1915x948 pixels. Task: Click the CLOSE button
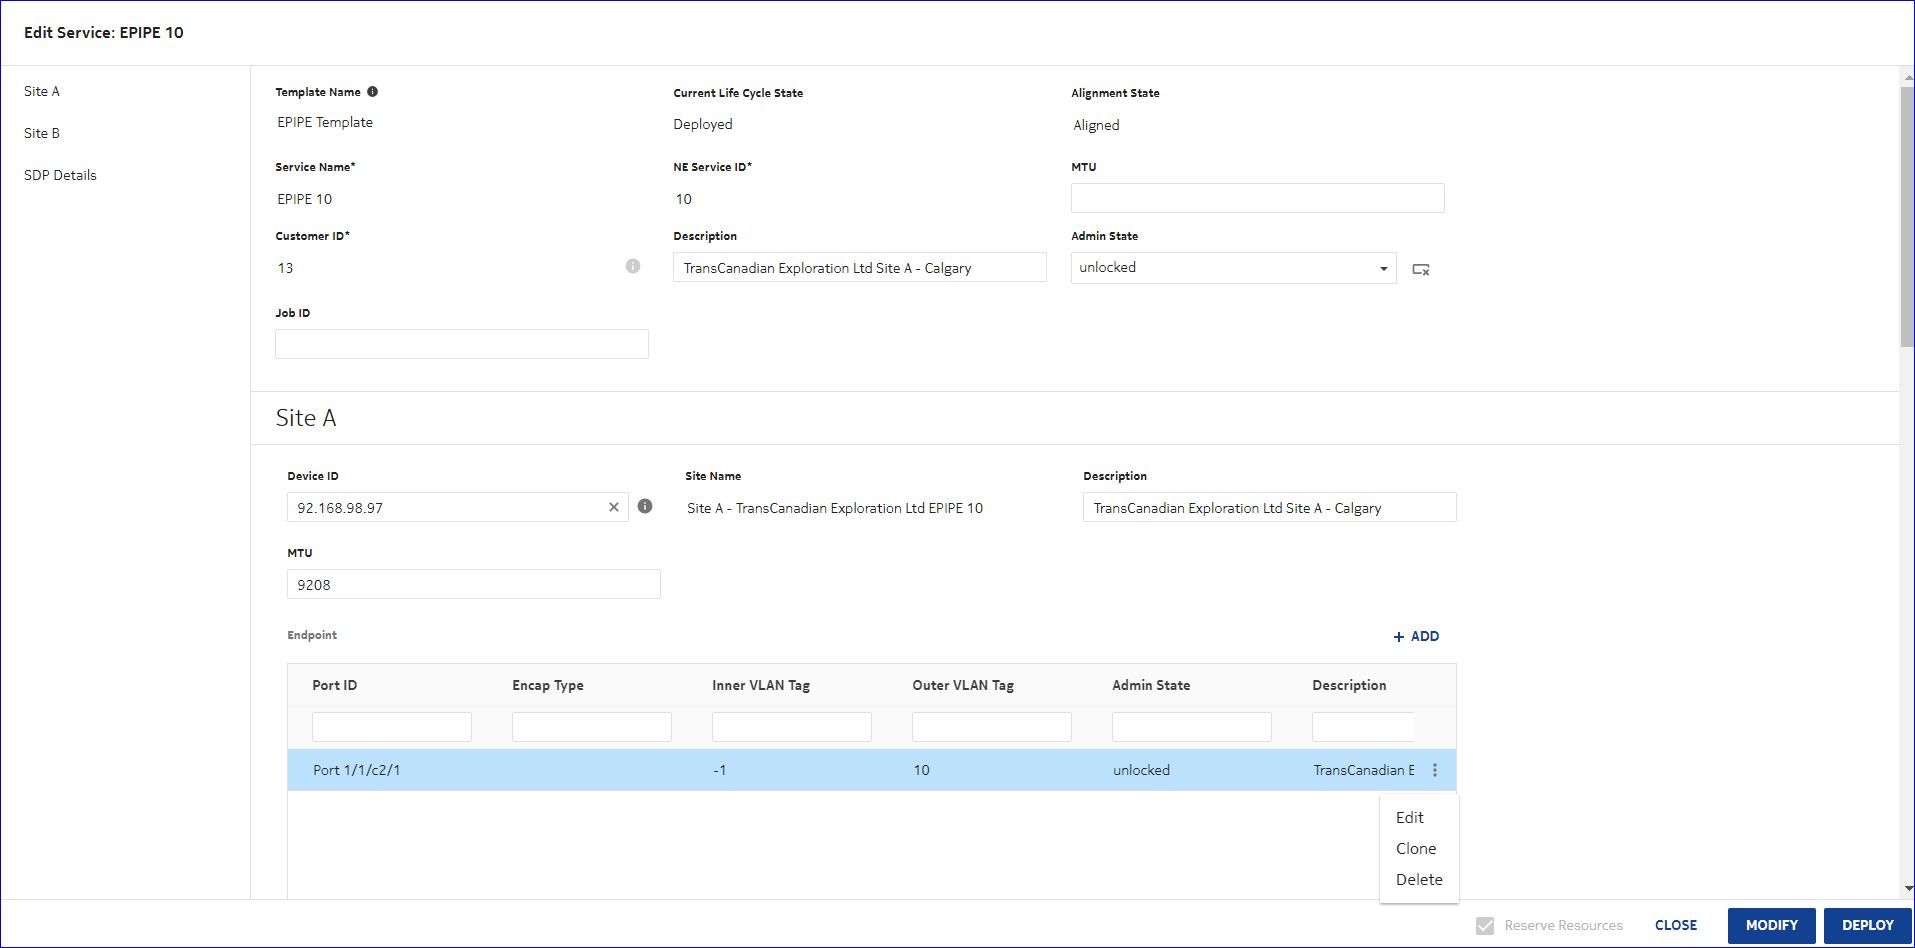tap(1675, 925)
